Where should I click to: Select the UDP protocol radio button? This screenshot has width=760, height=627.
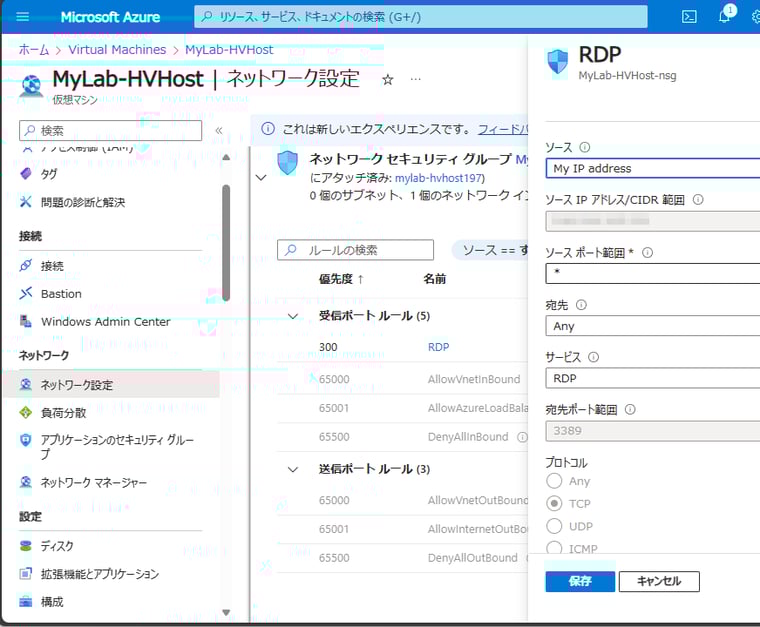point(554,526)
